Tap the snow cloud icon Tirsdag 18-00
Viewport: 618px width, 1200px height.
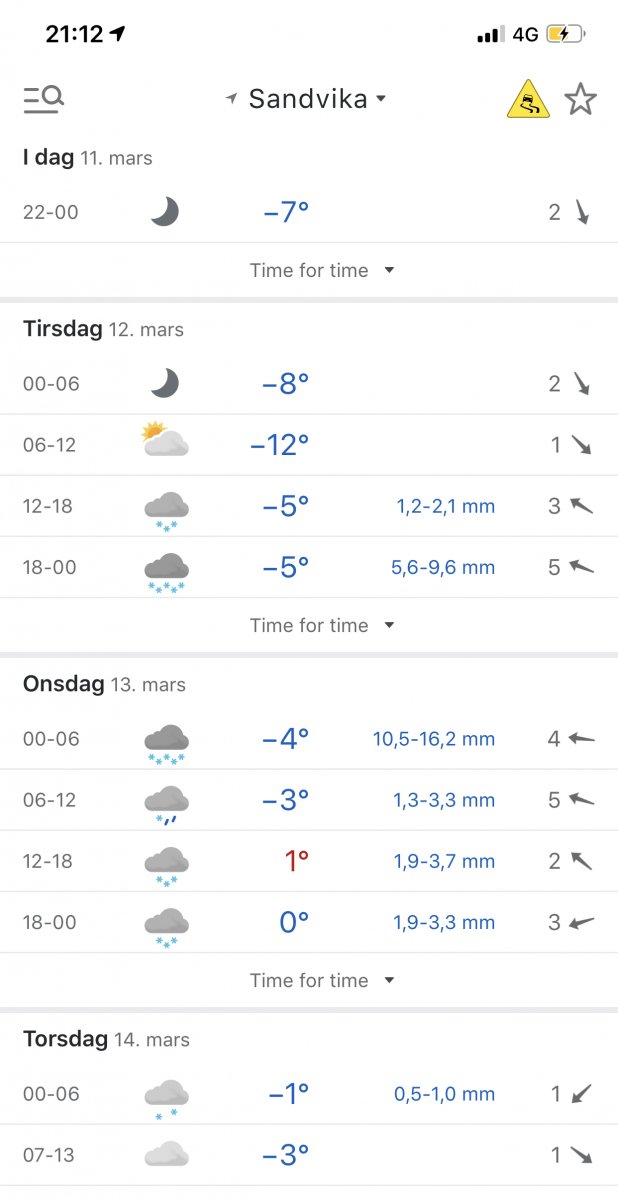pyautogui.click(x=166, y=571)
